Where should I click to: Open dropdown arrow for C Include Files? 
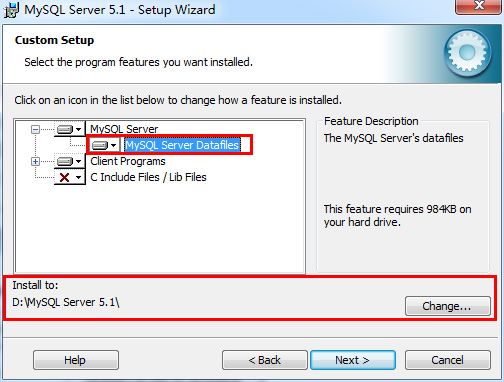(x=79, y=177)
